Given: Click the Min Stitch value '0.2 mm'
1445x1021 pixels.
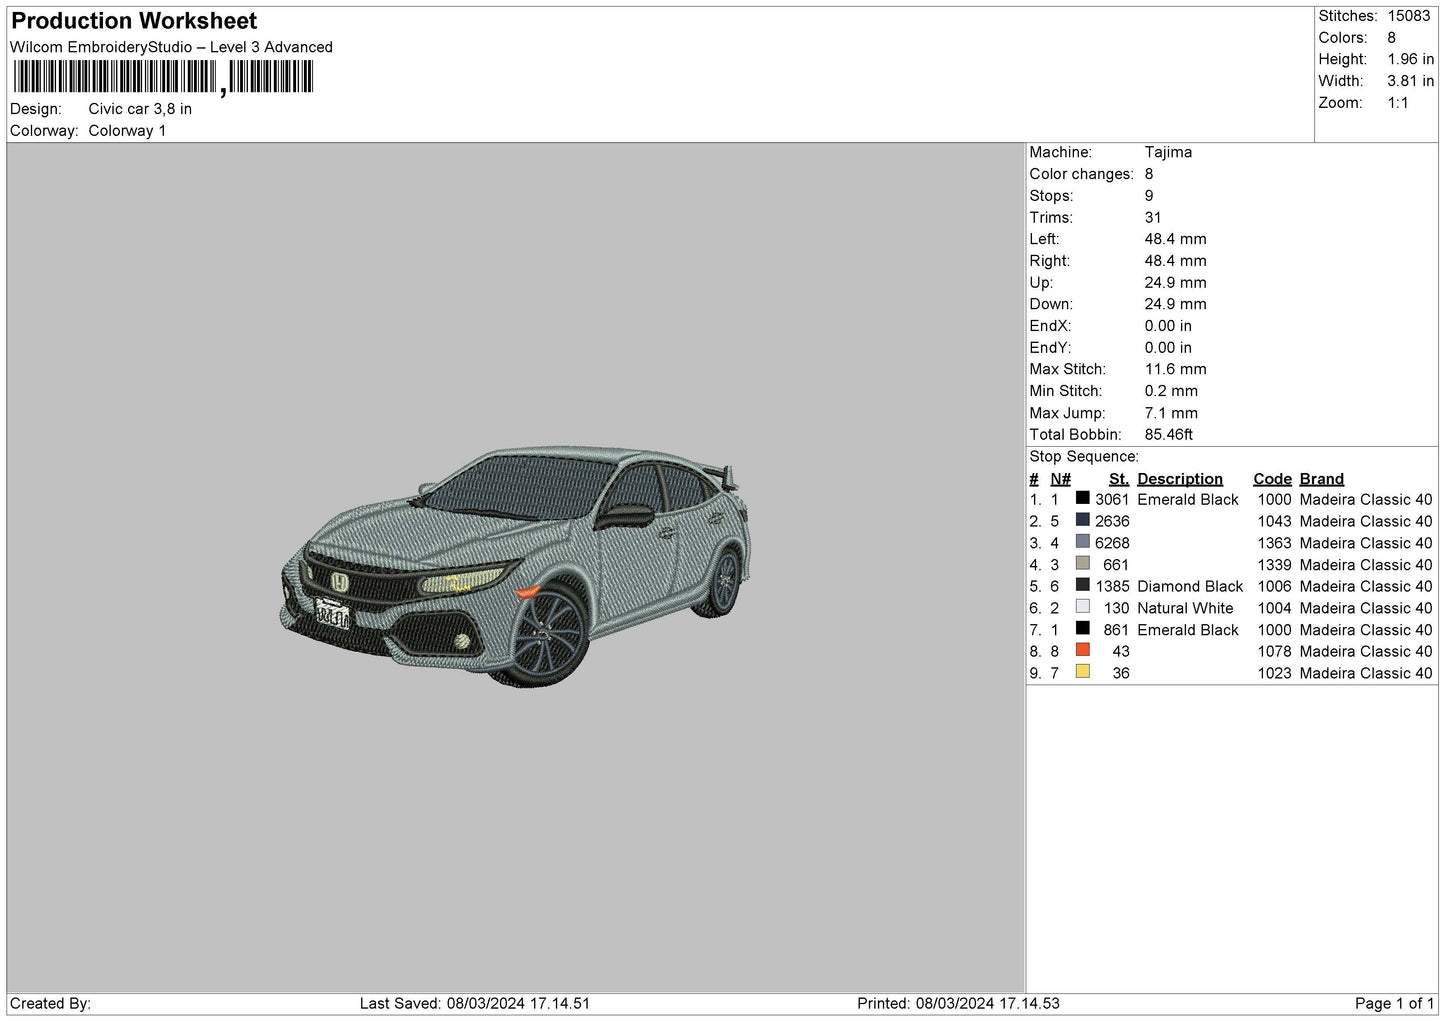Looking at the screenshot, I should (1171, 391).
